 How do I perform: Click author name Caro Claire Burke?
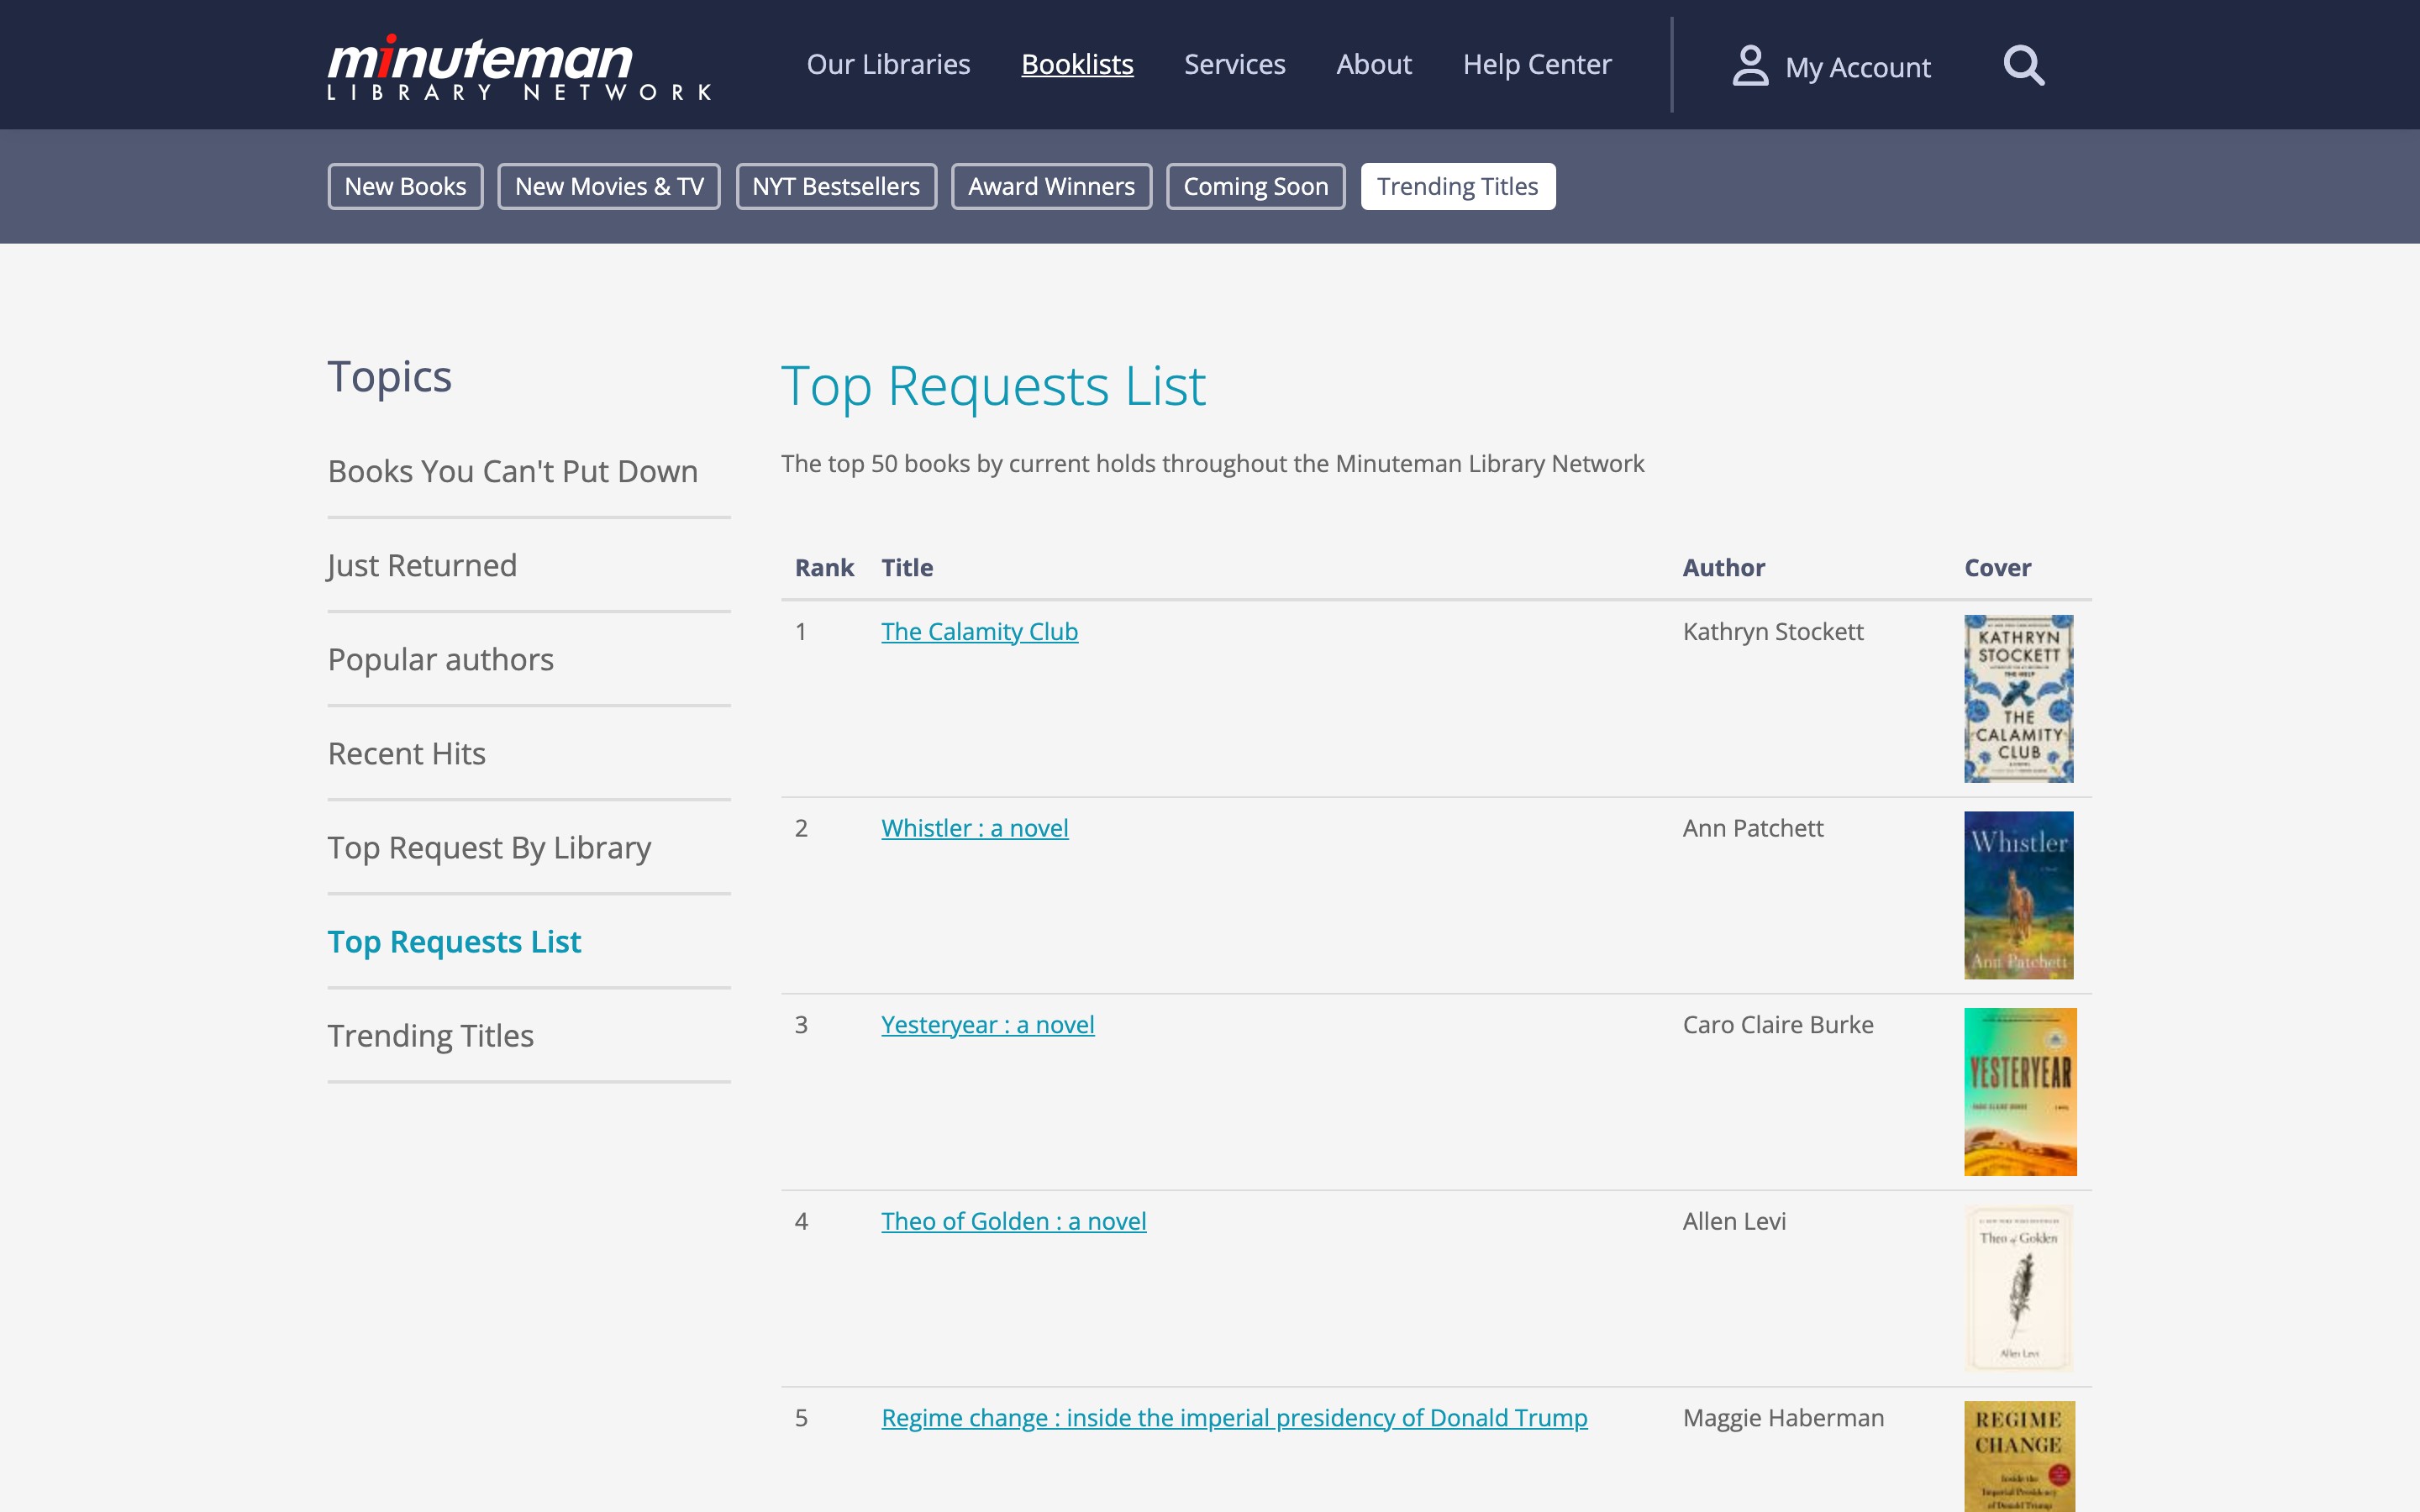(1777, 1025)
